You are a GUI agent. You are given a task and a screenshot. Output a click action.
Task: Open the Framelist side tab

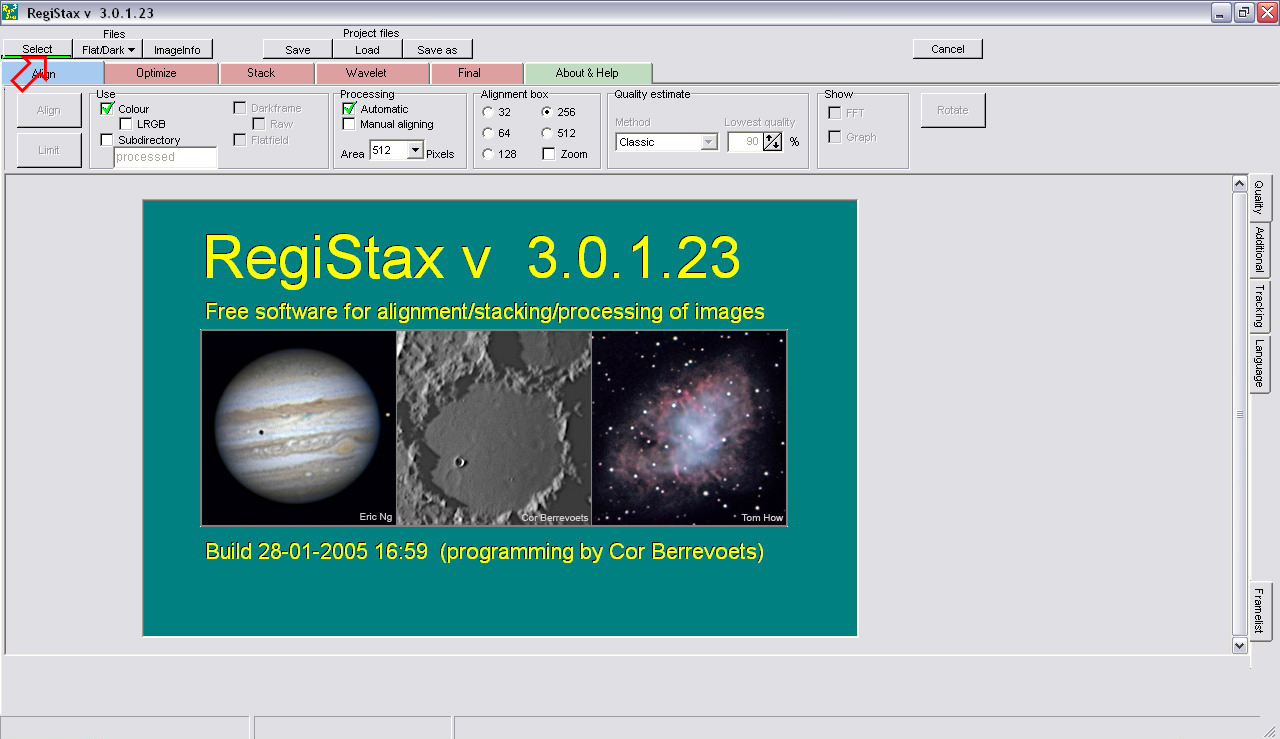[1259, 610]
